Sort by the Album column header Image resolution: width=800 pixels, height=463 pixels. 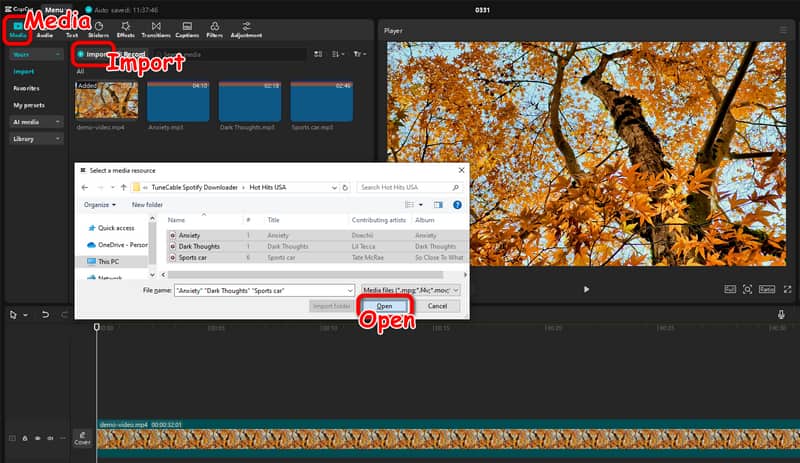[439, 220]
